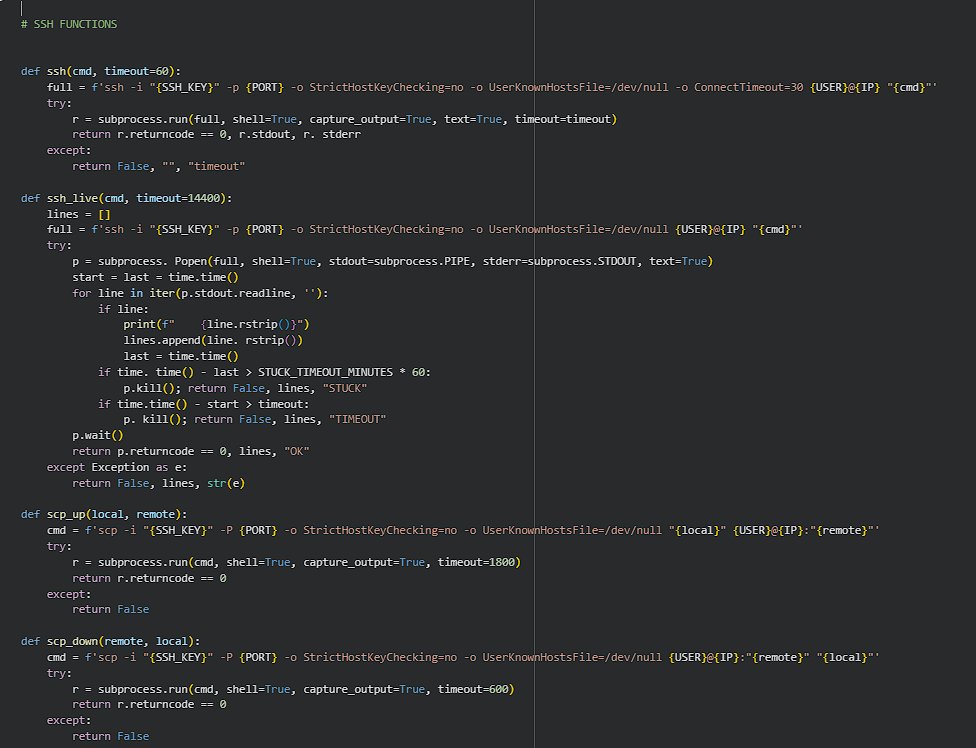Click the "STUCK" return string
The height and width of the screenshot is (748, 976).
343,387
